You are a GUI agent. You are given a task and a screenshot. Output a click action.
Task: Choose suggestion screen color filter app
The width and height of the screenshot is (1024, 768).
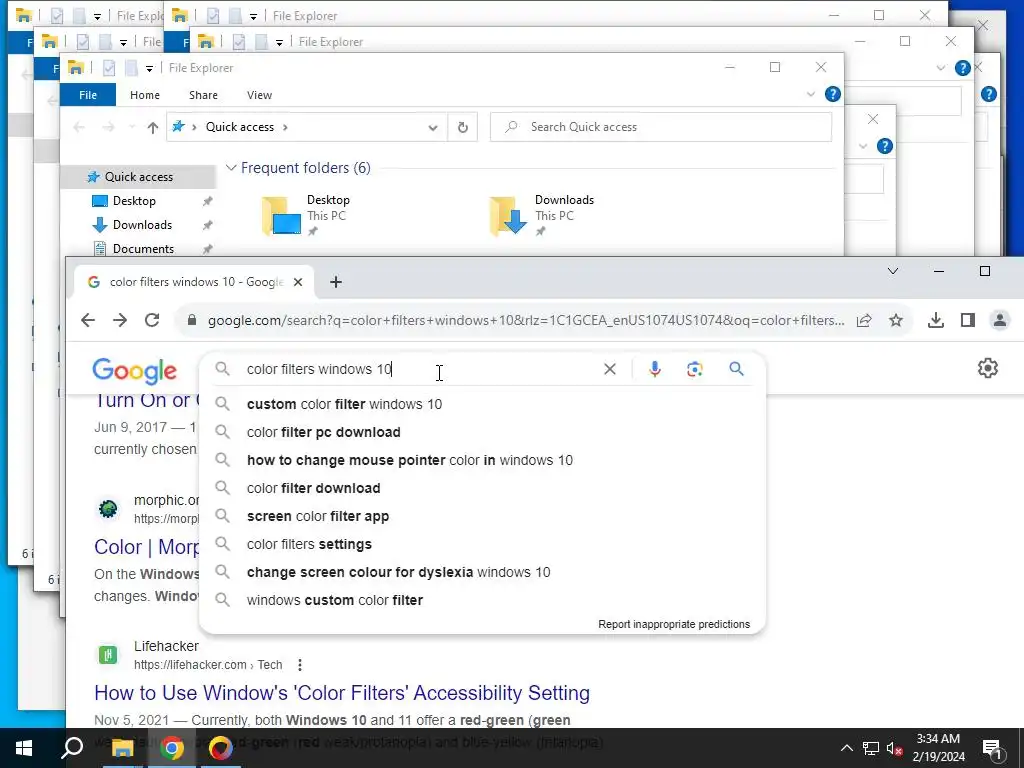click(482, 517)
